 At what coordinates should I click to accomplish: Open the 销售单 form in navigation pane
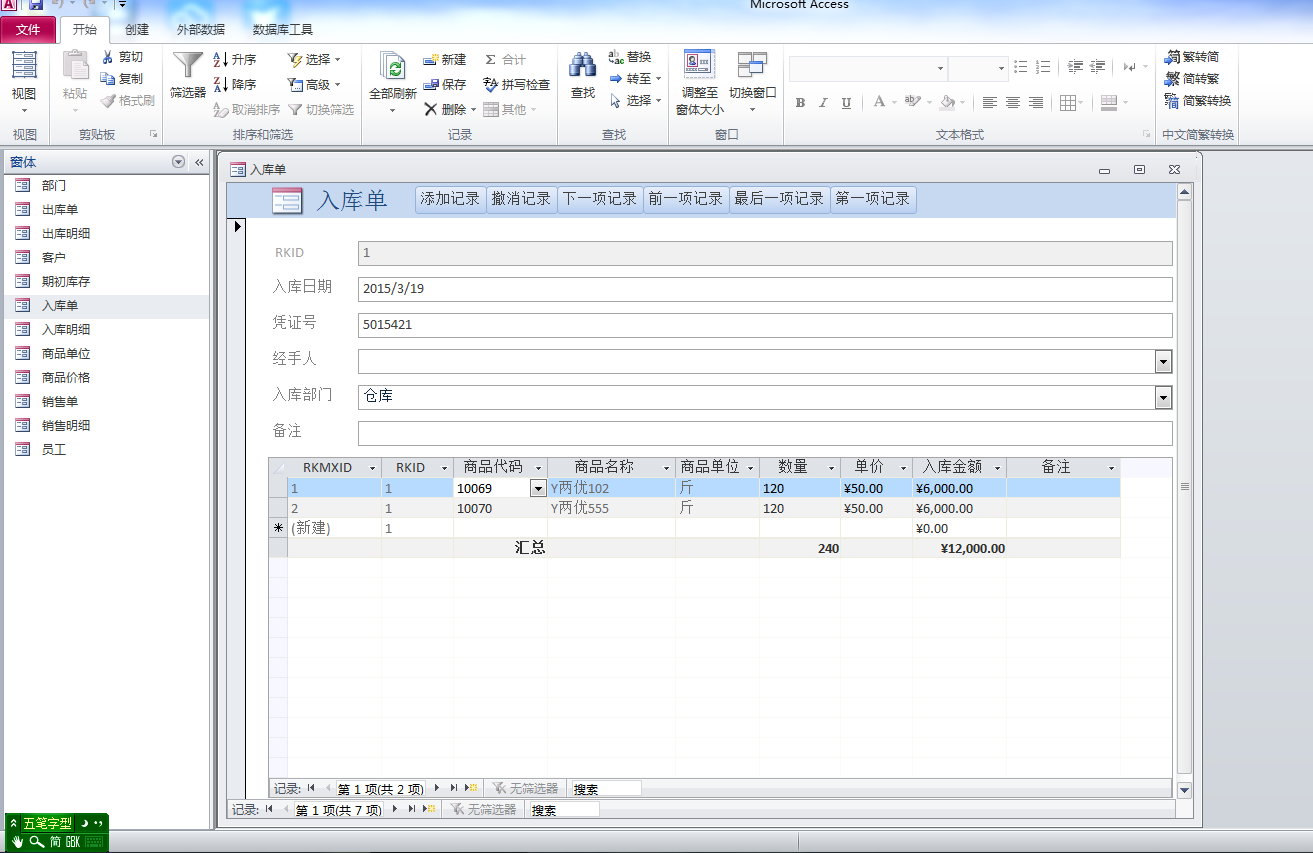[x=60, y=402]
